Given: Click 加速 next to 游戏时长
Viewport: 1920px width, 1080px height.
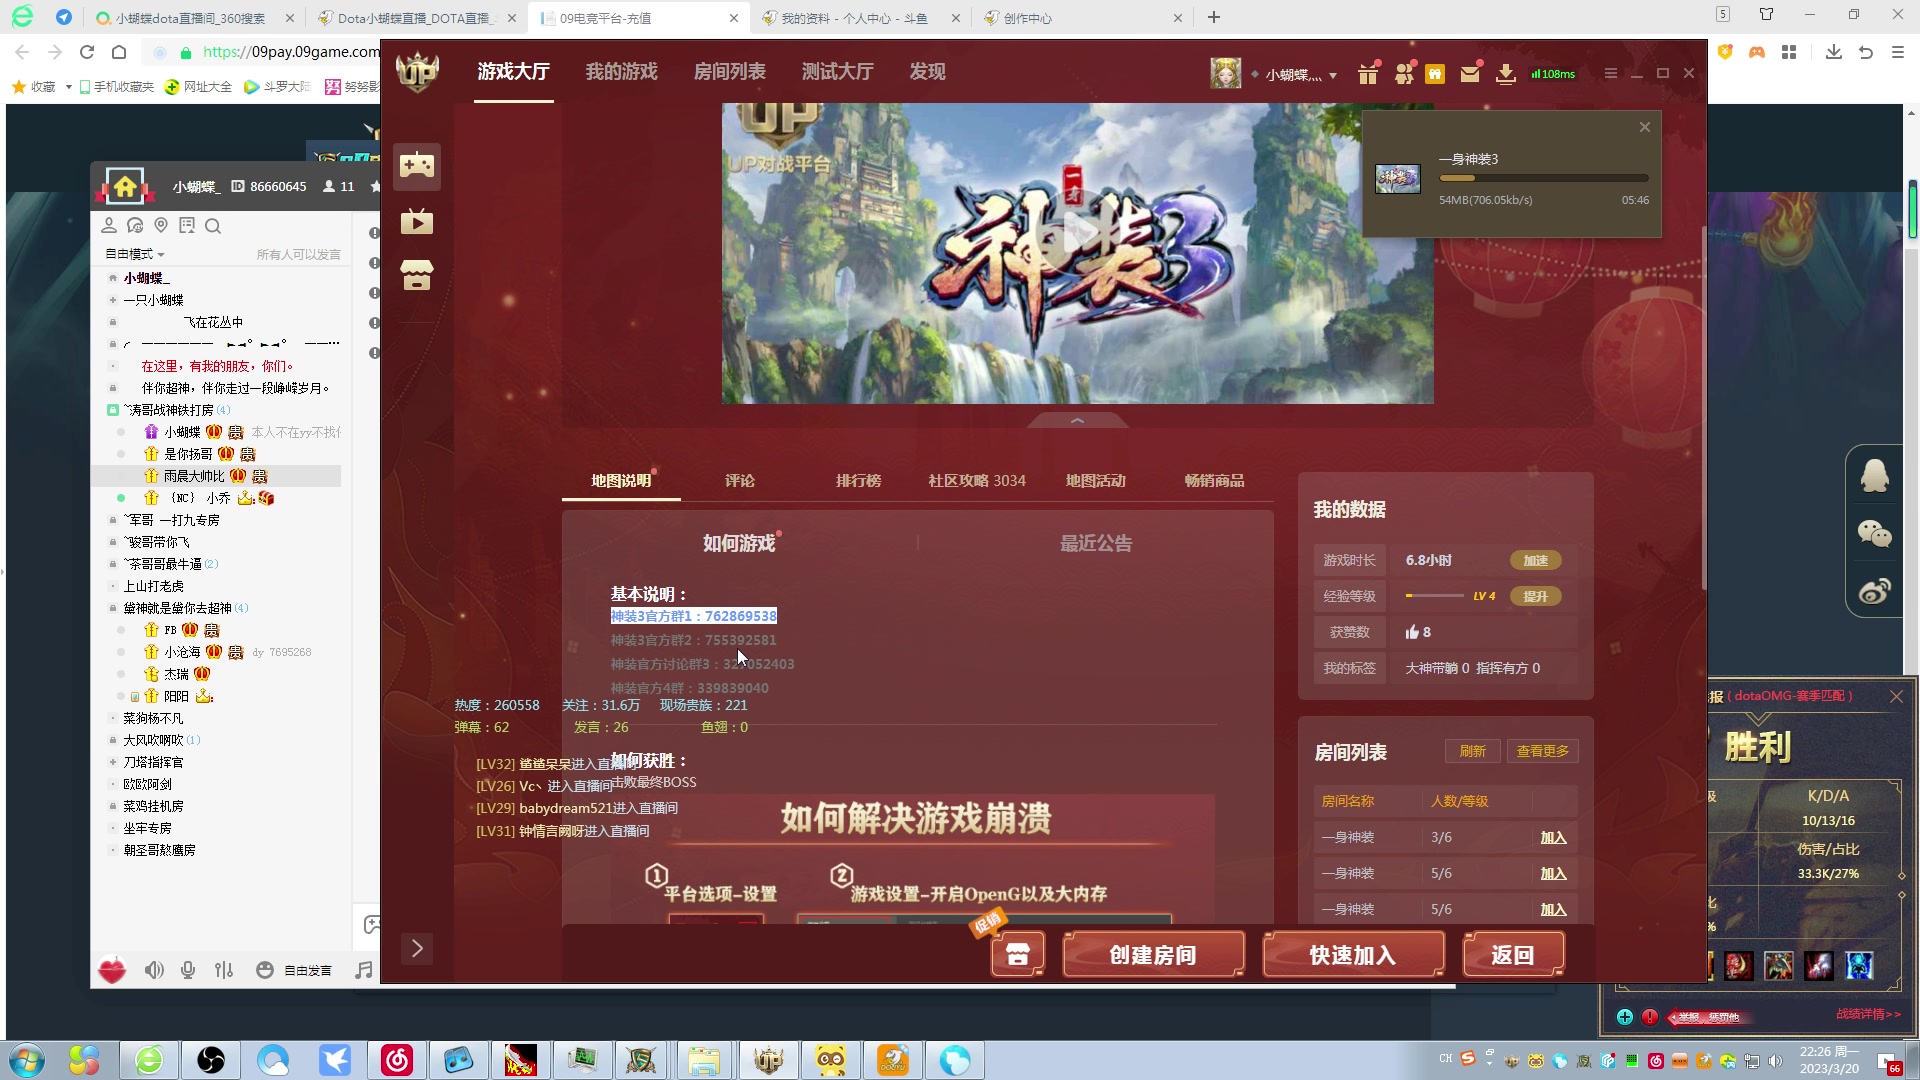Looking at the screenshot, I should point(1535,560).
